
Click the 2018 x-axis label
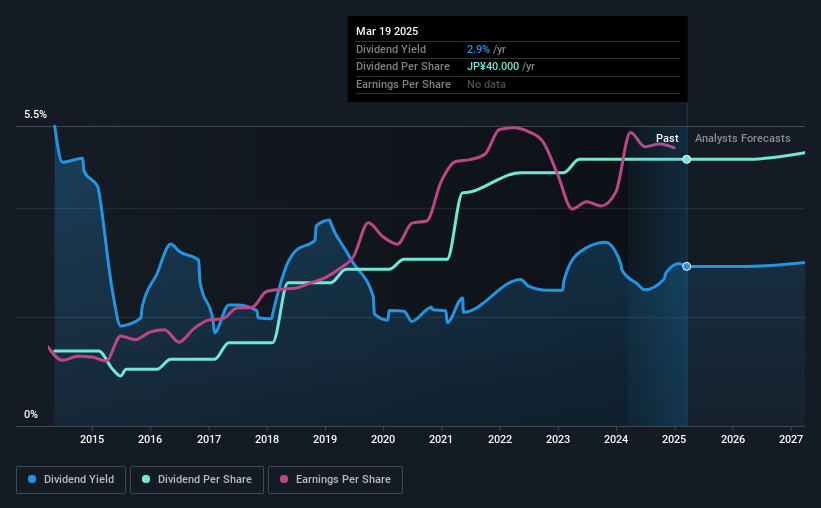point(267,439)
